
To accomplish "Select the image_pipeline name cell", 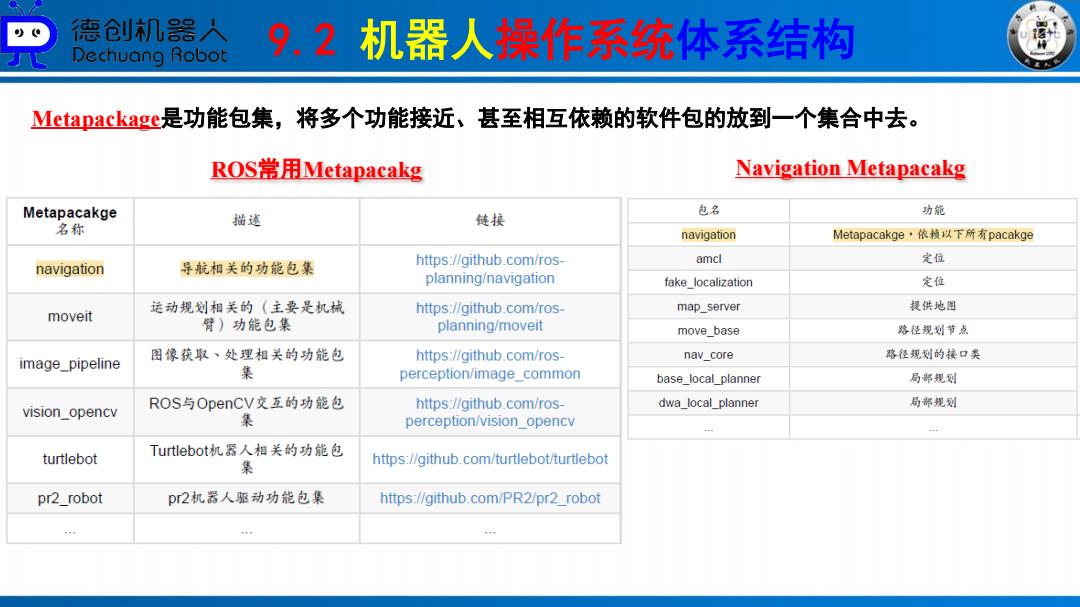I will click(x=70, y=364).
